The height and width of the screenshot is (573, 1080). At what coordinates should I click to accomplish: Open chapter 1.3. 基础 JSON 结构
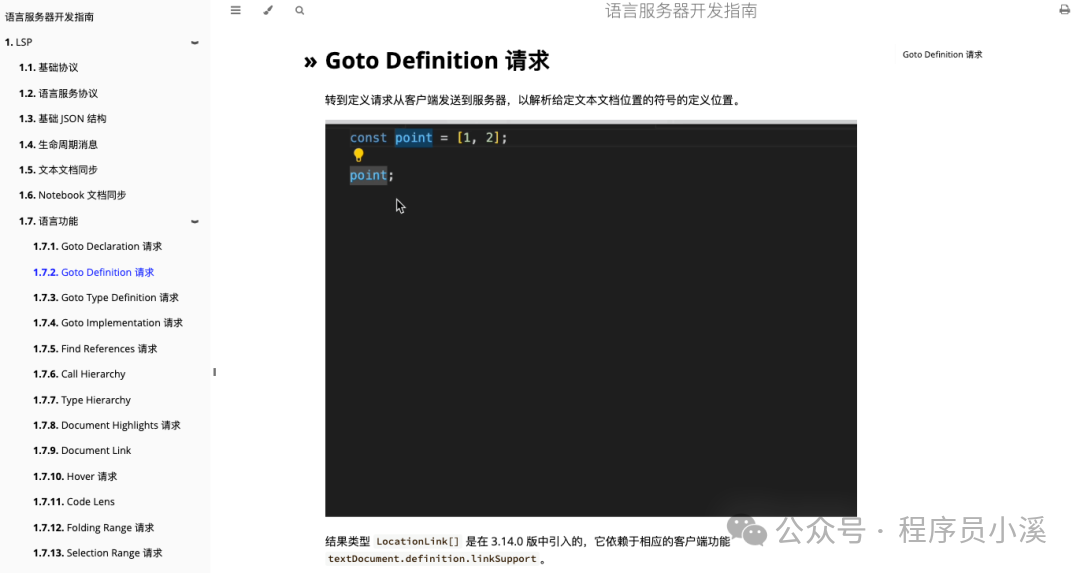(63, 118)
